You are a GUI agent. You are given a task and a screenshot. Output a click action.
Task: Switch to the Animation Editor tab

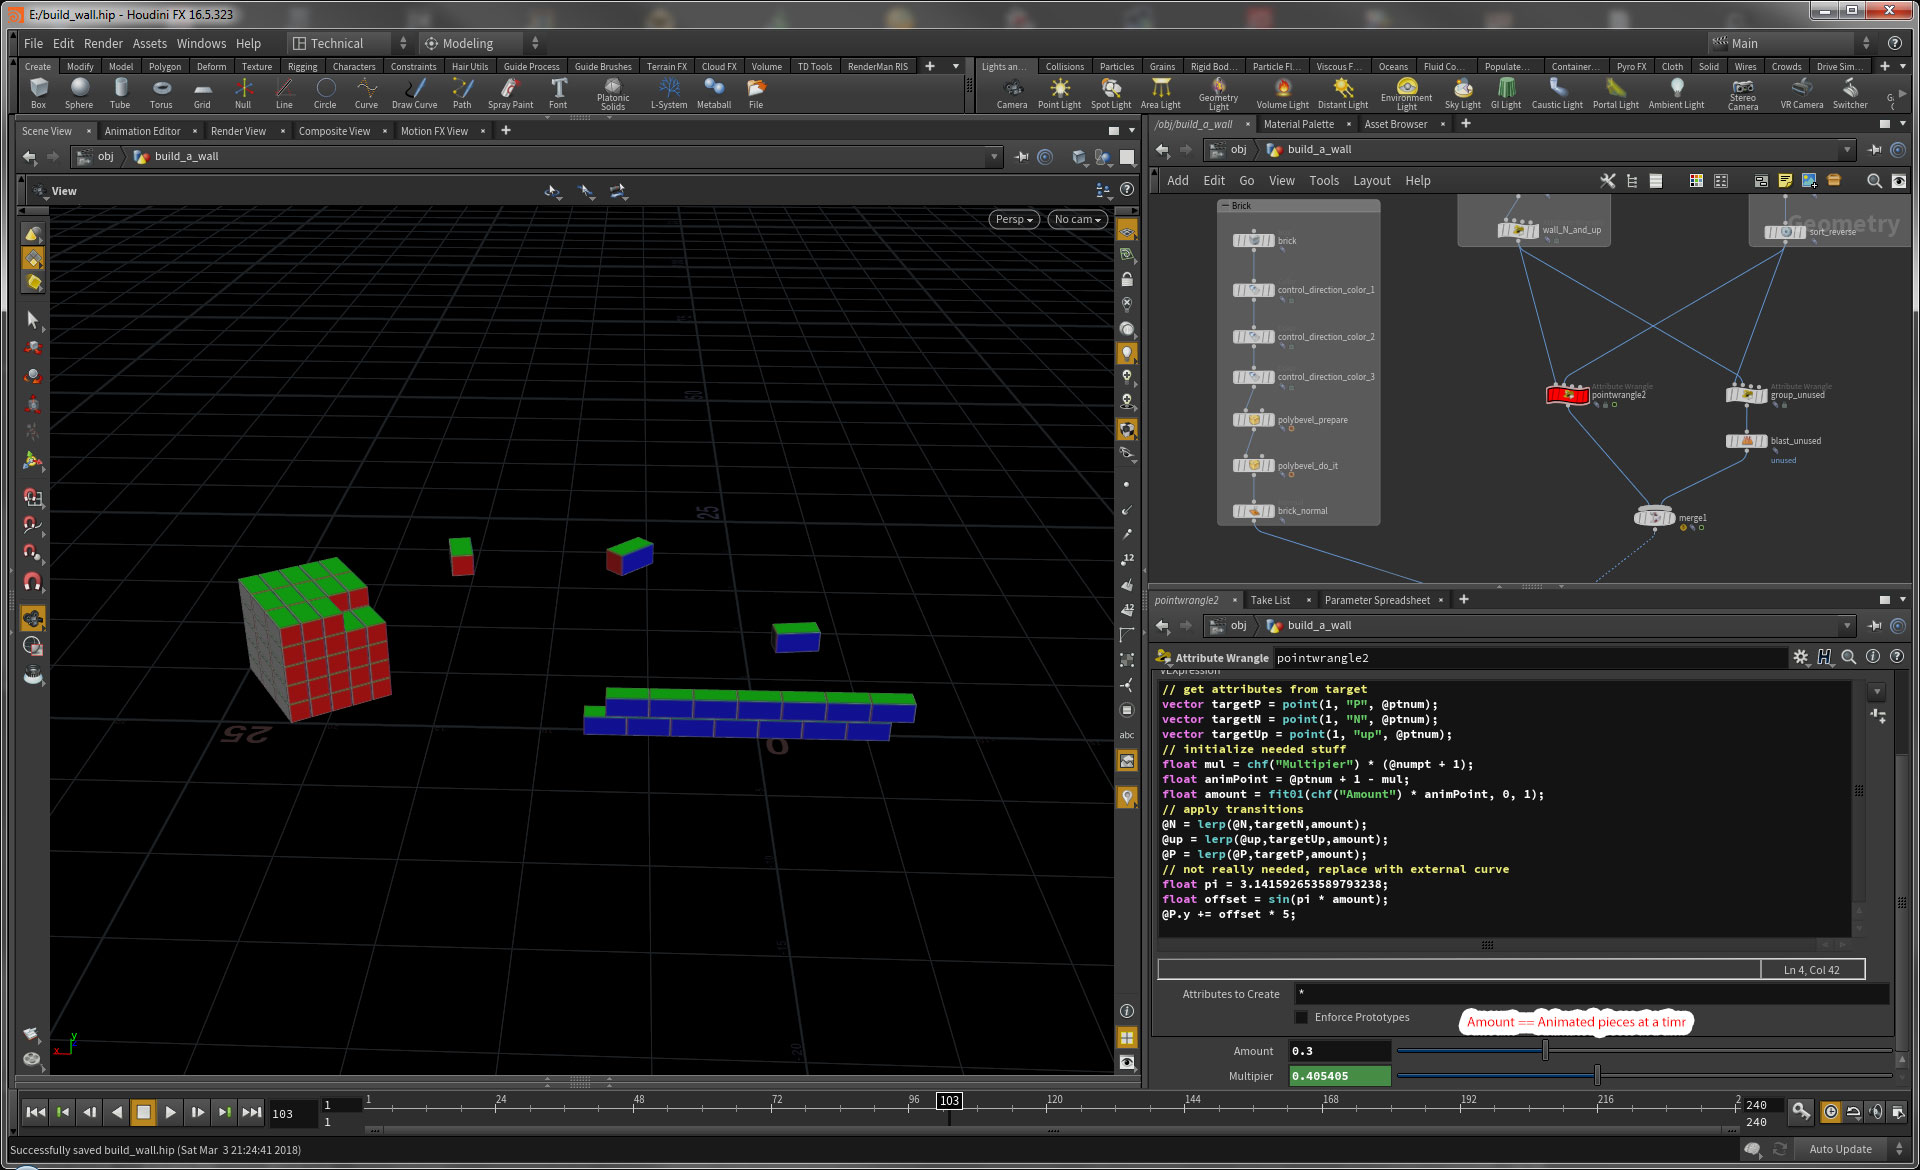pyautogui.click(x=142, y=131)
